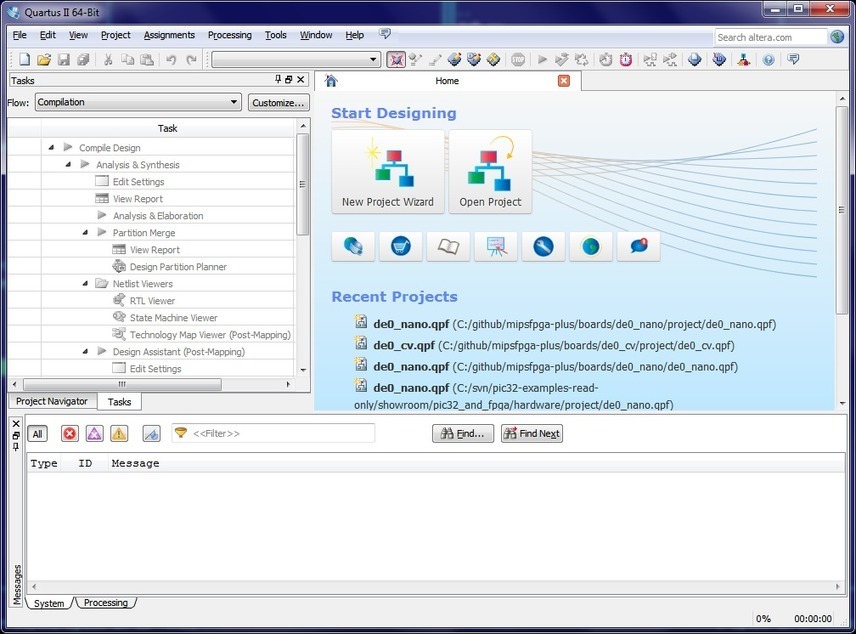Click the highlighted pink toolbar icon
This screenshot has width=856, height=634.
[x=396, y=60]
